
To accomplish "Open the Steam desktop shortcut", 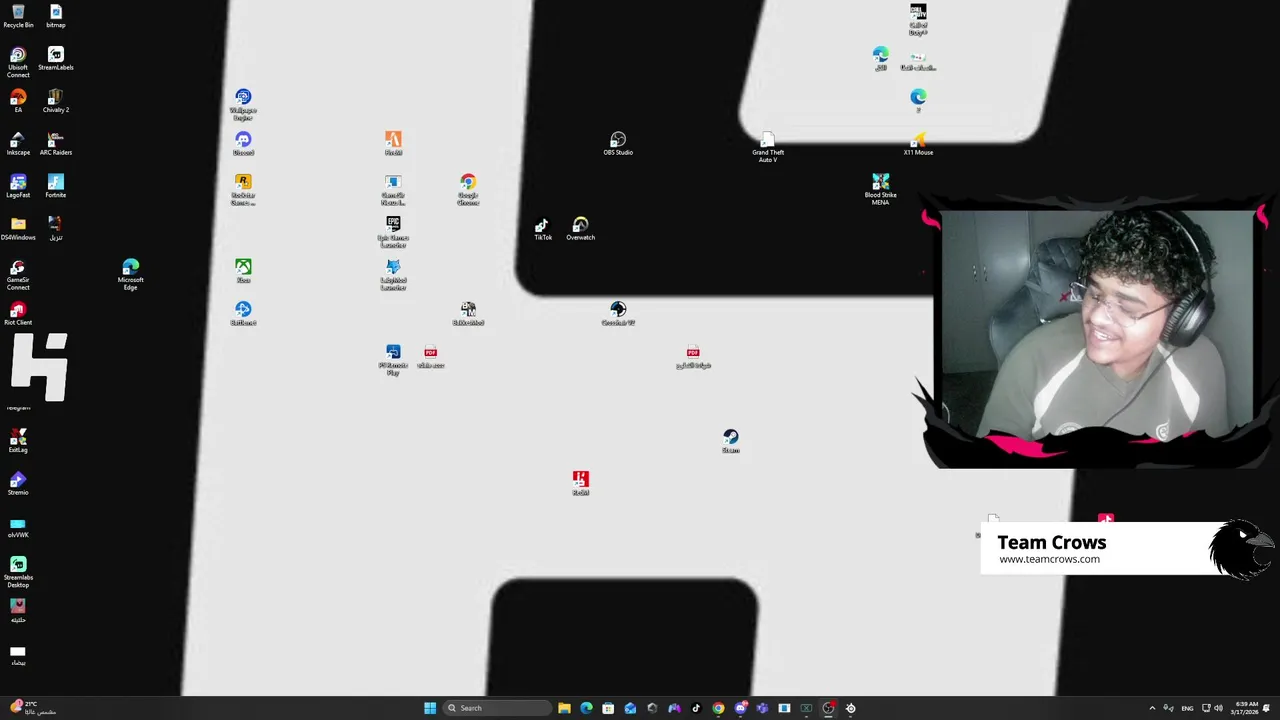I will (731, 441).
